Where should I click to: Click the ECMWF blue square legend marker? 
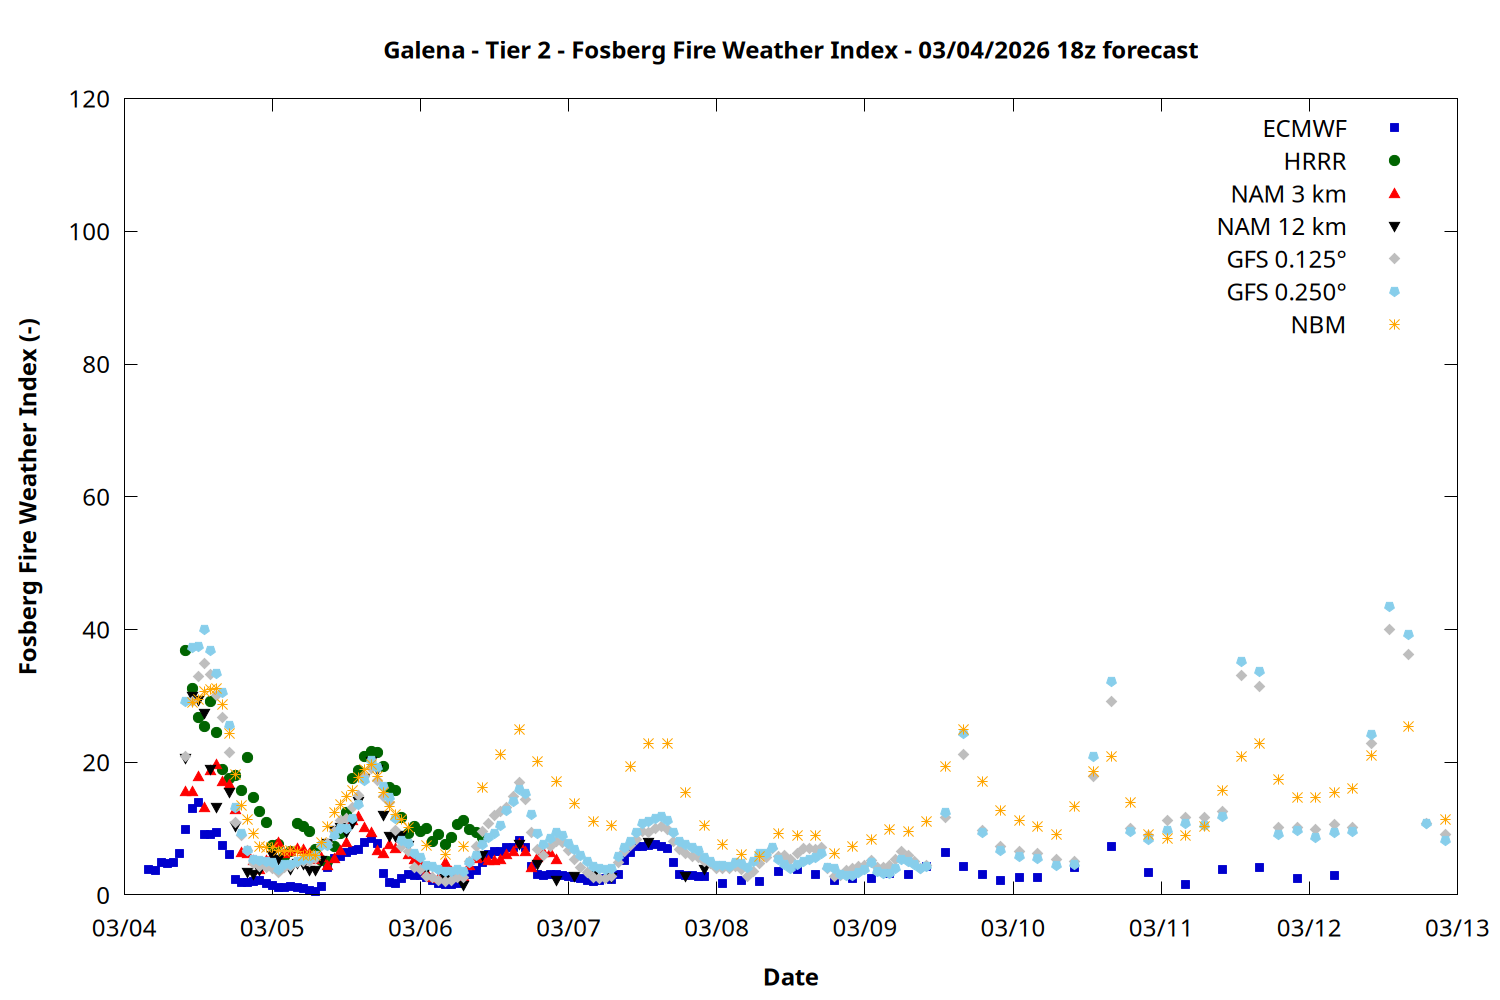[1394, 128]
